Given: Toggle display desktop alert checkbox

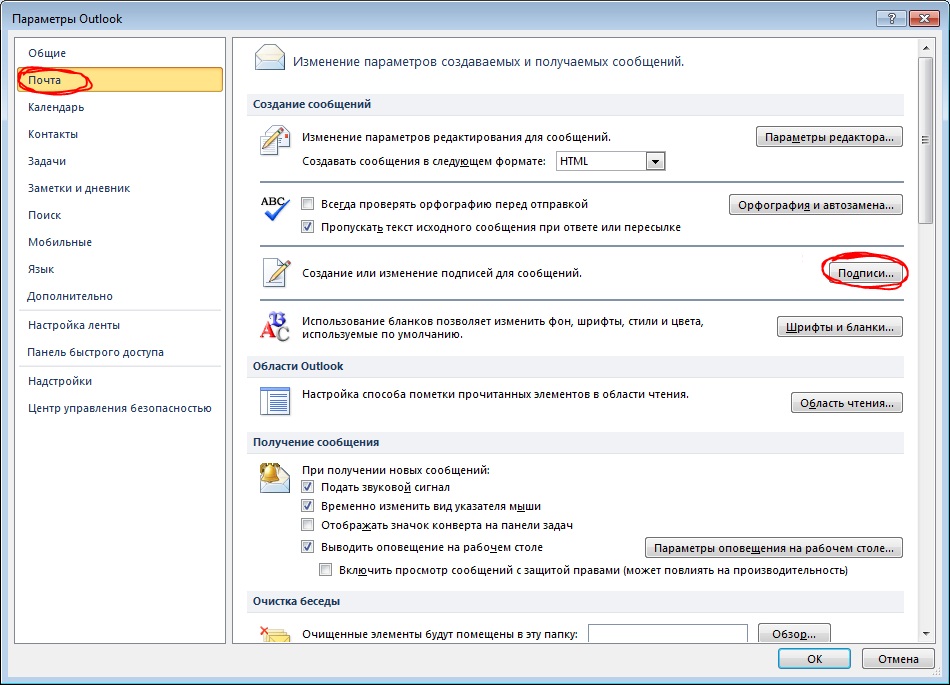Looking at the screenshot, I should (308, 547).
